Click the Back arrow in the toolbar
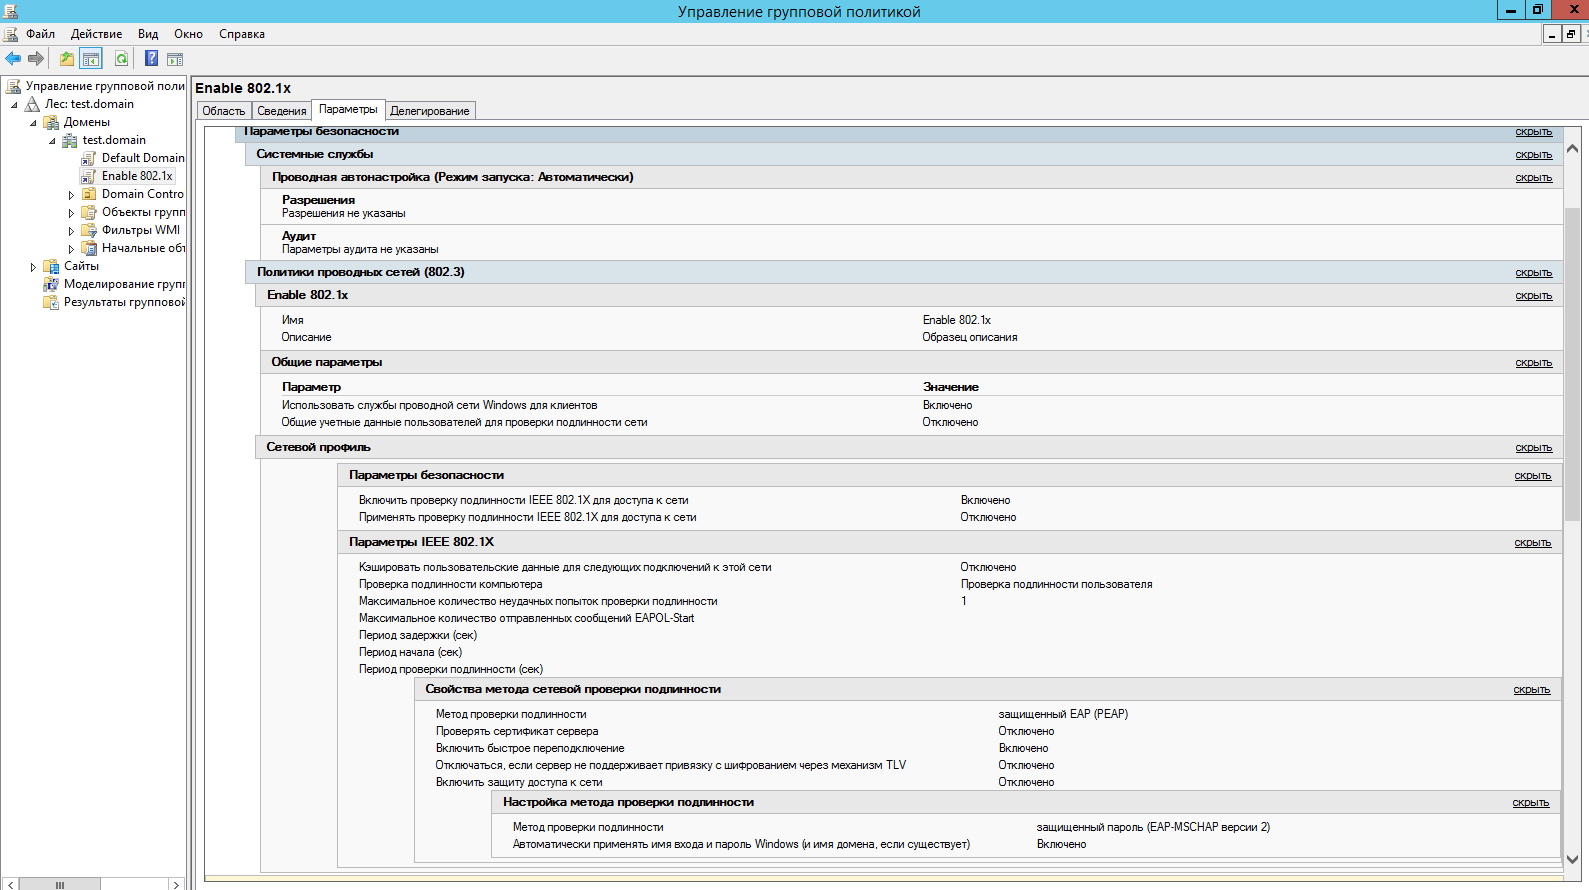The image size is (1589, 890). (13, 59)
